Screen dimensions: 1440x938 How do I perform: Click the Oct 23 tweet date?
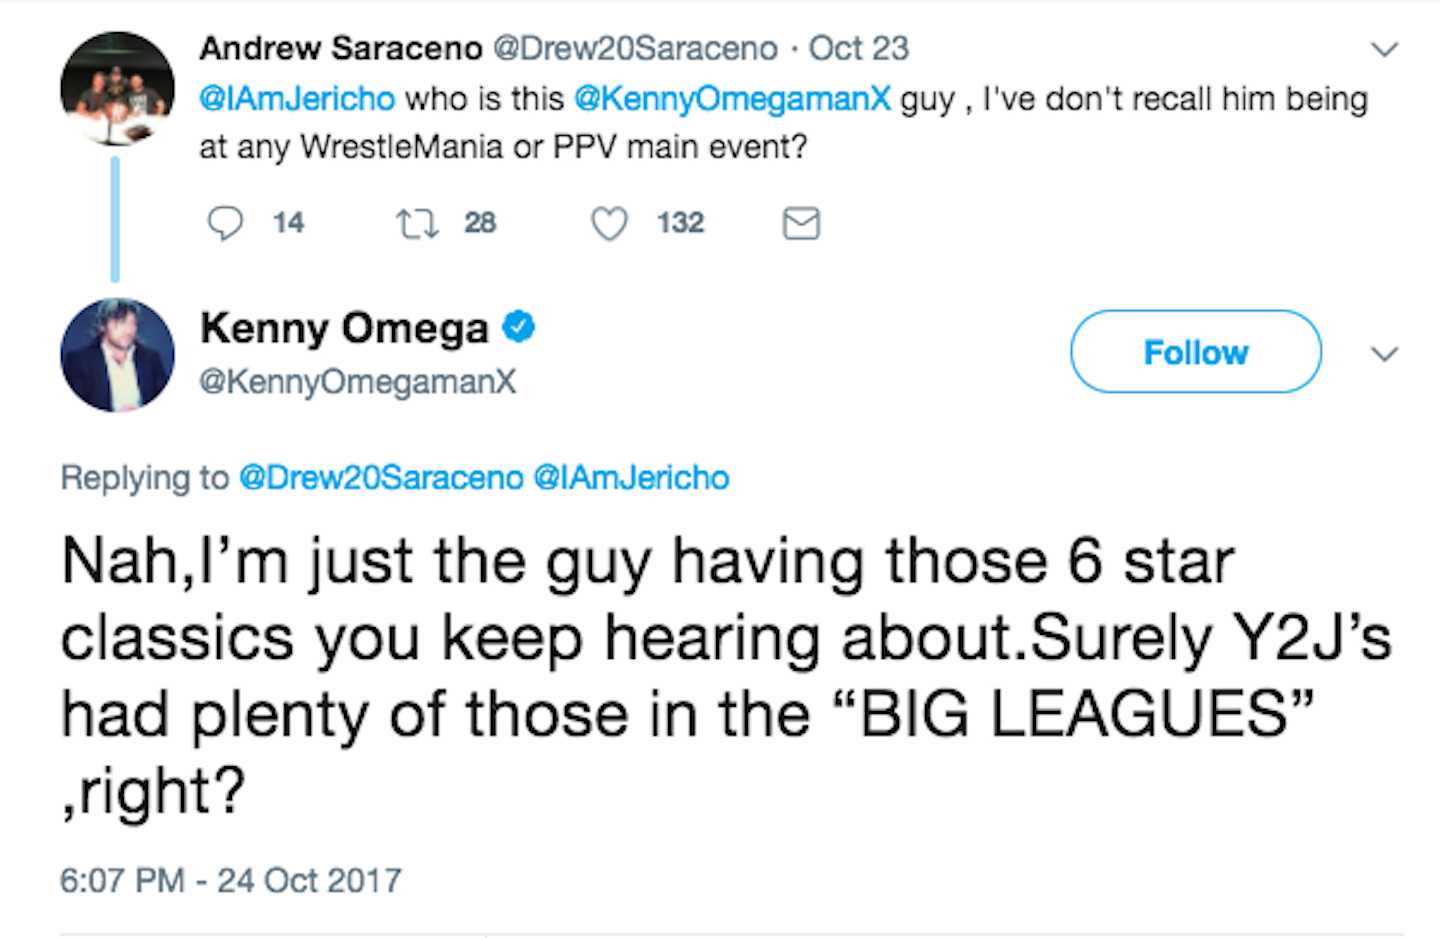[858, 48]
